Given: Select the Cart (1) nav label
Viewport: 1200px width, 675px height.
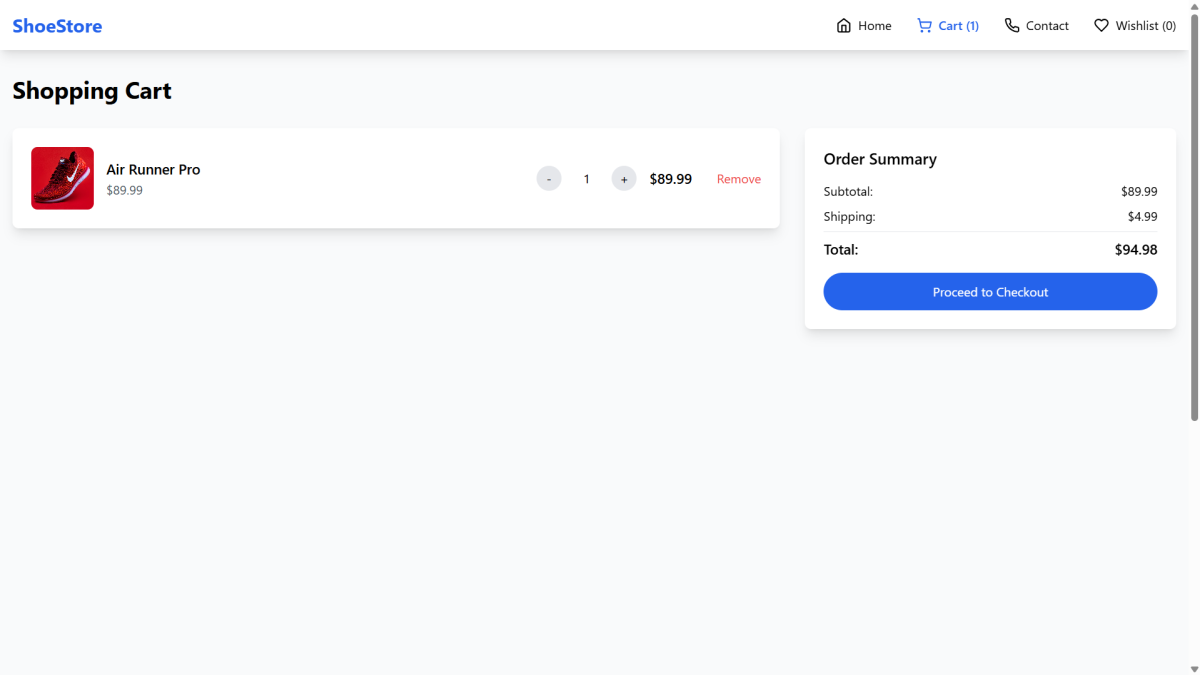Looking at the screenshot, I should 958,26.
